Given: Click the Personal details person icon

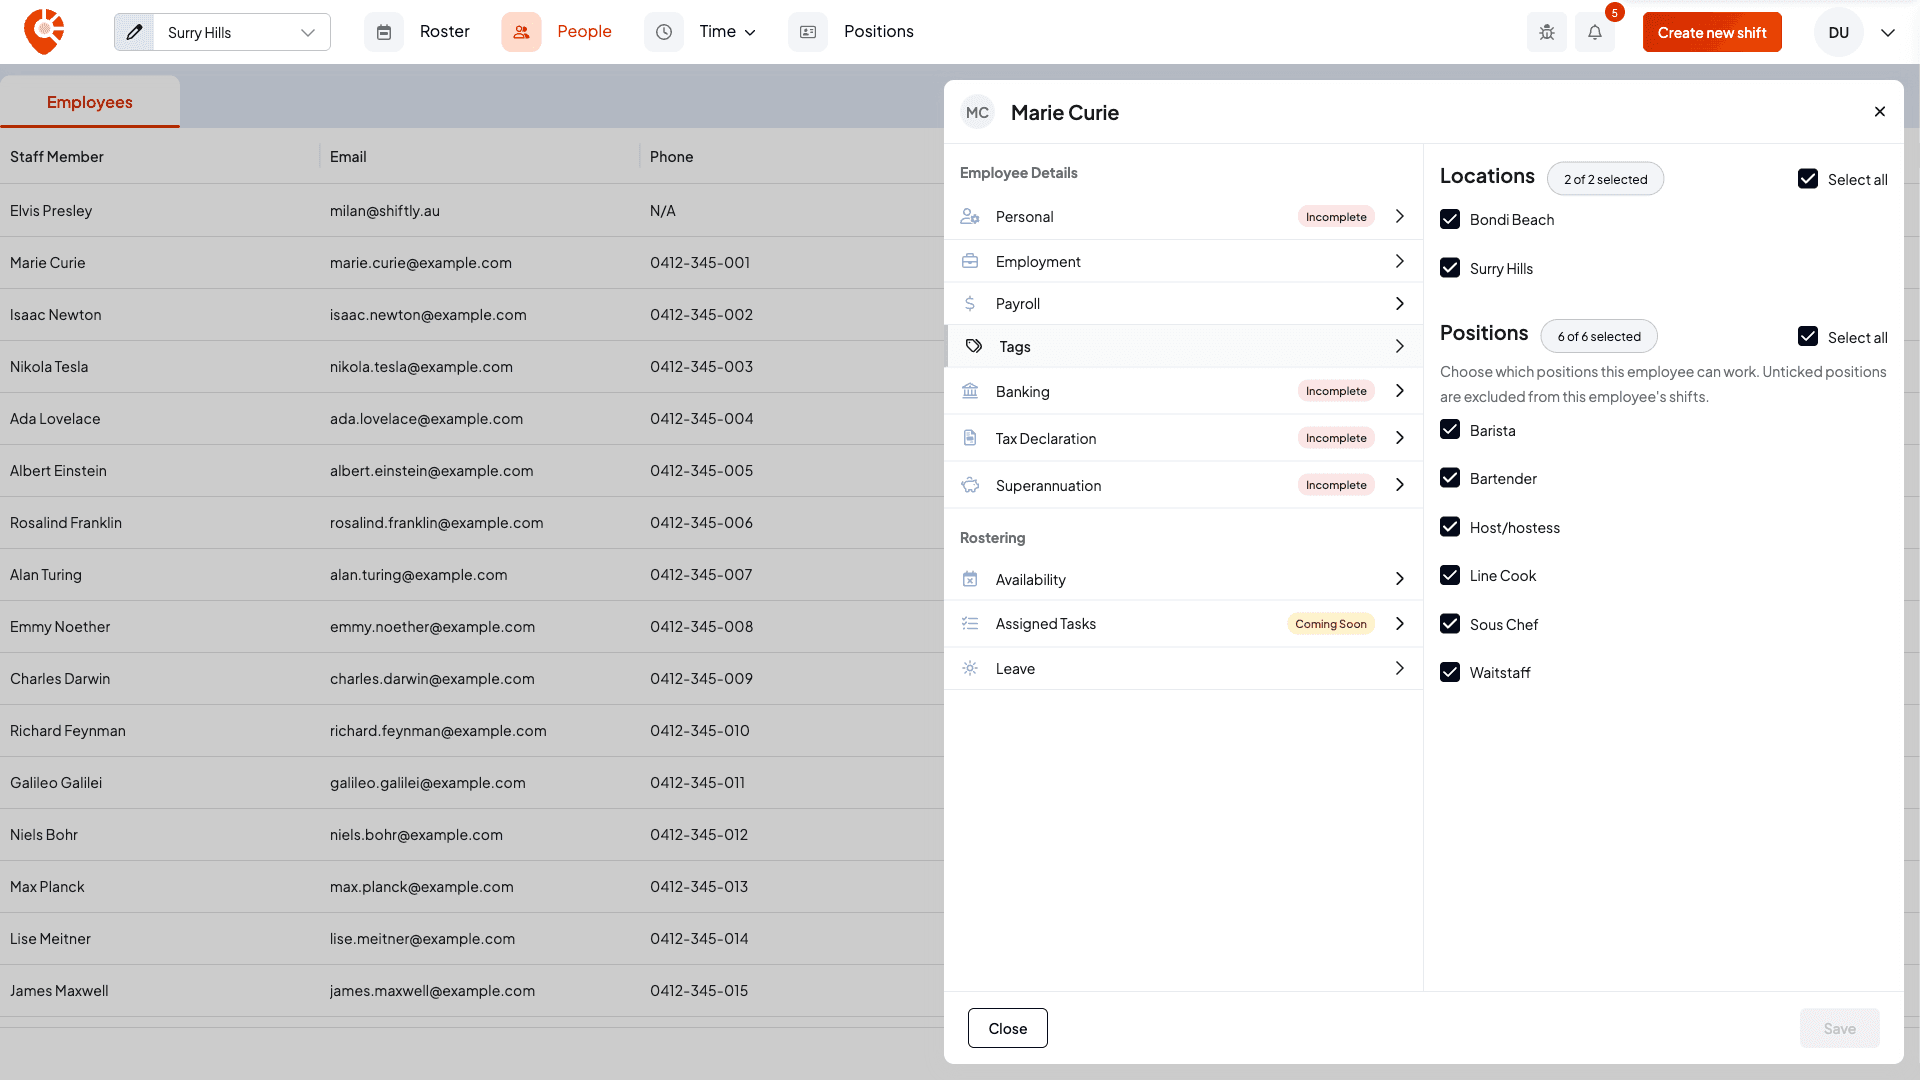Looking at the screenshot, I should [x=970, y=216].
